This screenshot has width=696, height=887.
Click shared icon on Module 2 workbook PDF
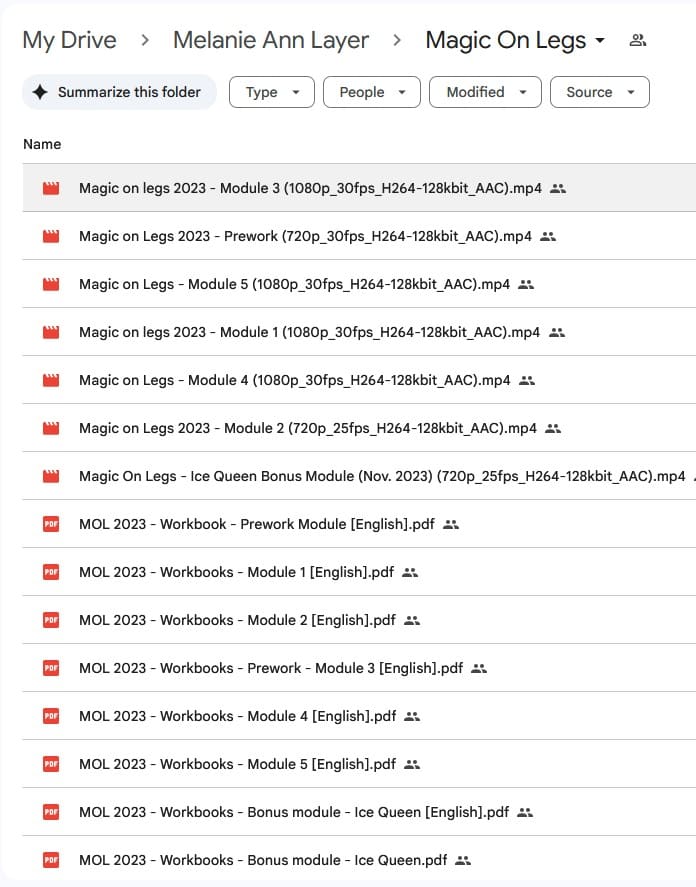coord(412,620)
